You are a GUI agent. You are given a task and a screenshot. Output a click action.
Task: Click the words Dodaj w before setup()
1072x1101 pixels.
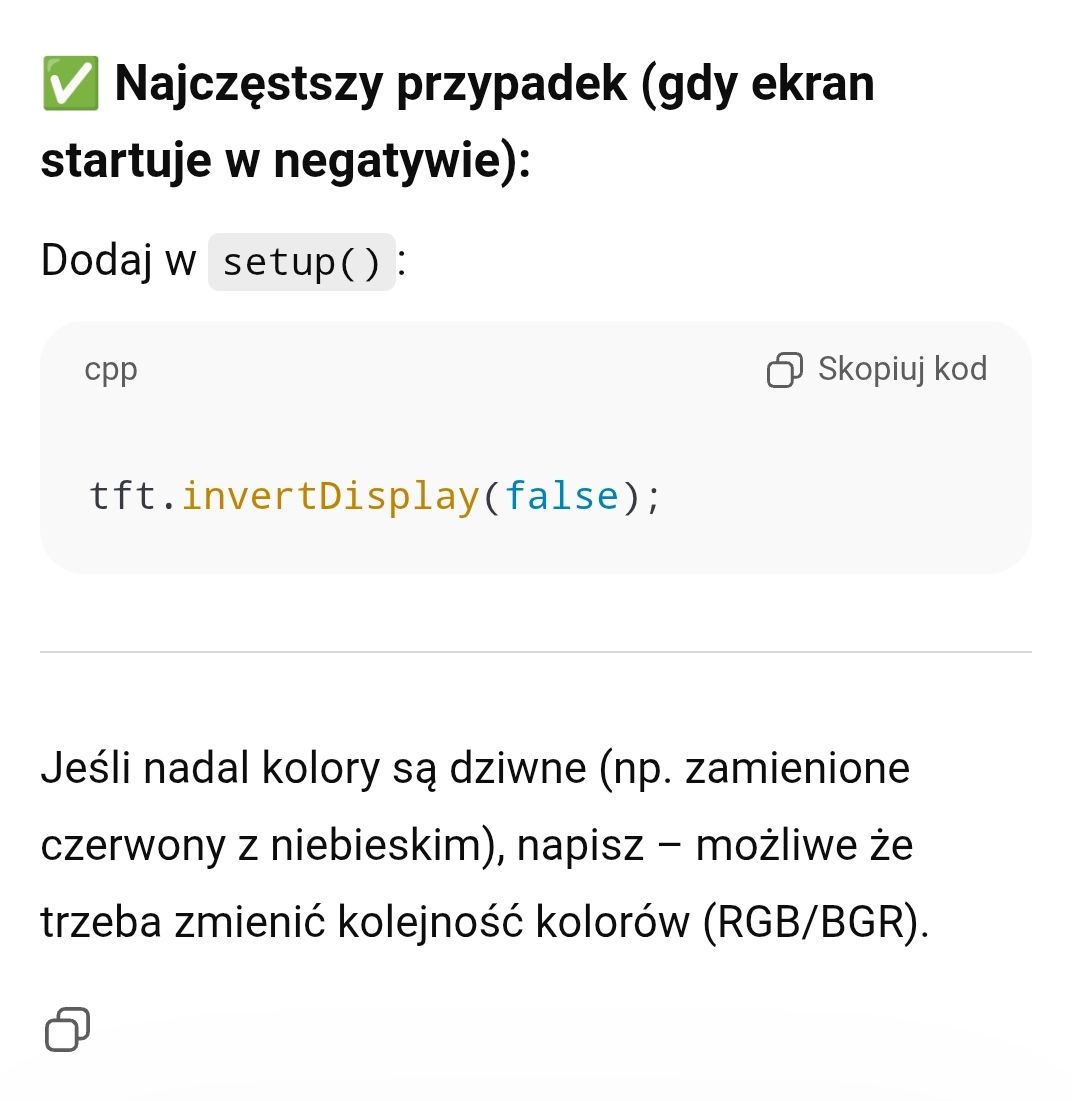(x=118, y=261)
